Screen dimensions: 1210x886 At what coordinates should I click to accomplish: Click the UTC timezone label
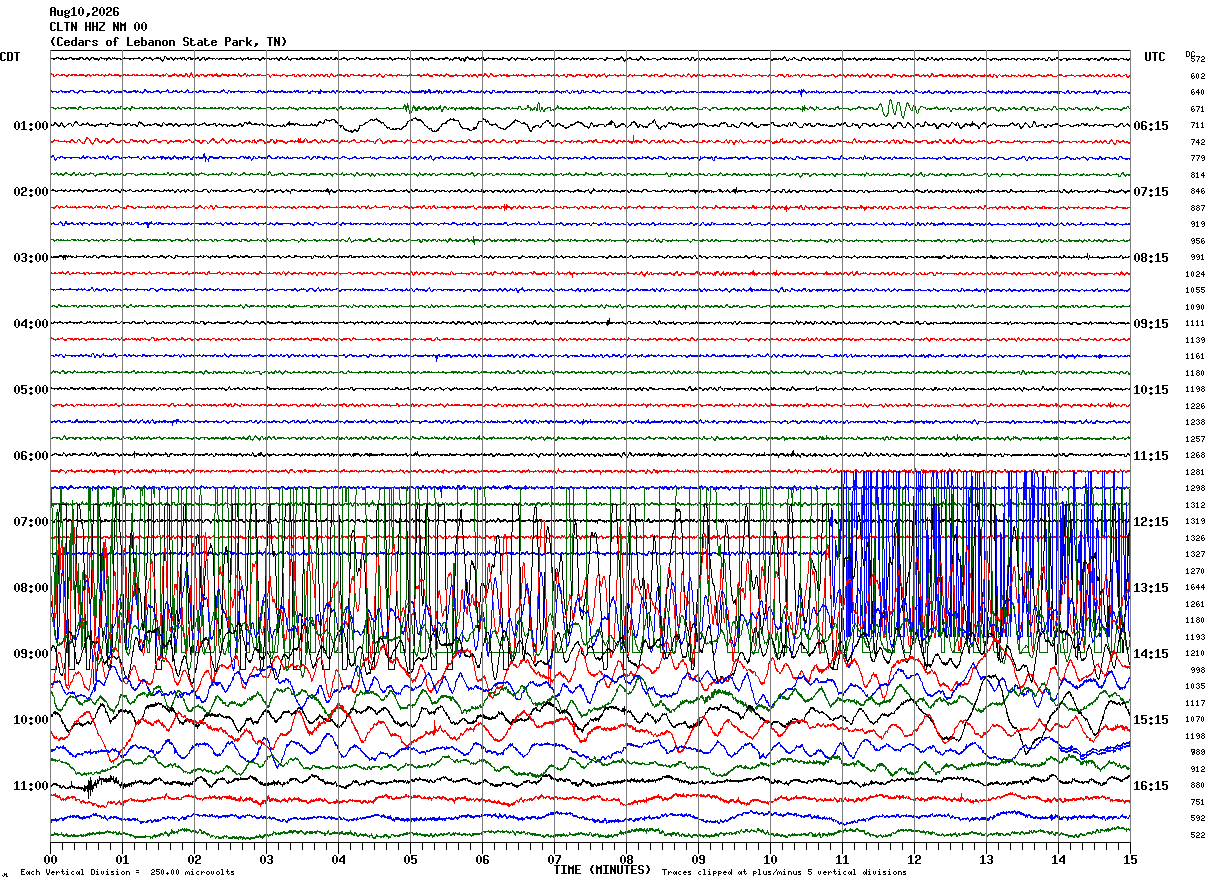1155,57
